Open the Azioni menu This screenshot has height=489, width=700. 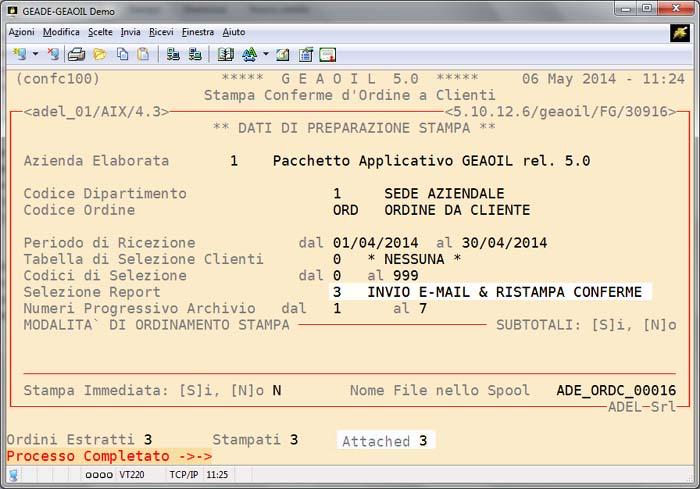point(21,32)
